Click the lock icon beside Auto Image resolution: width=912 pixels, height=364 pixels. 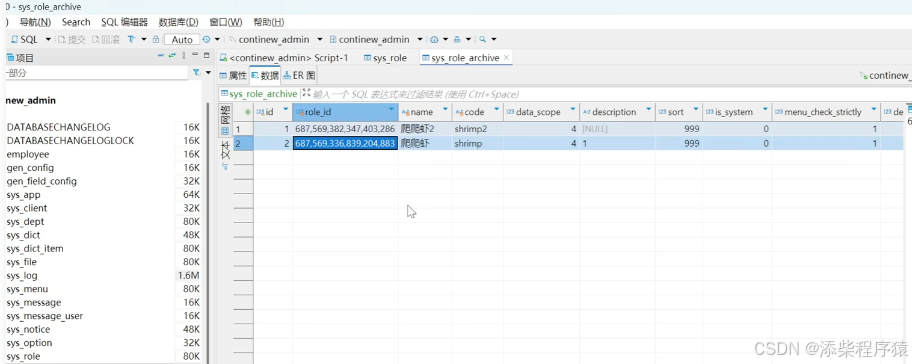156,40
